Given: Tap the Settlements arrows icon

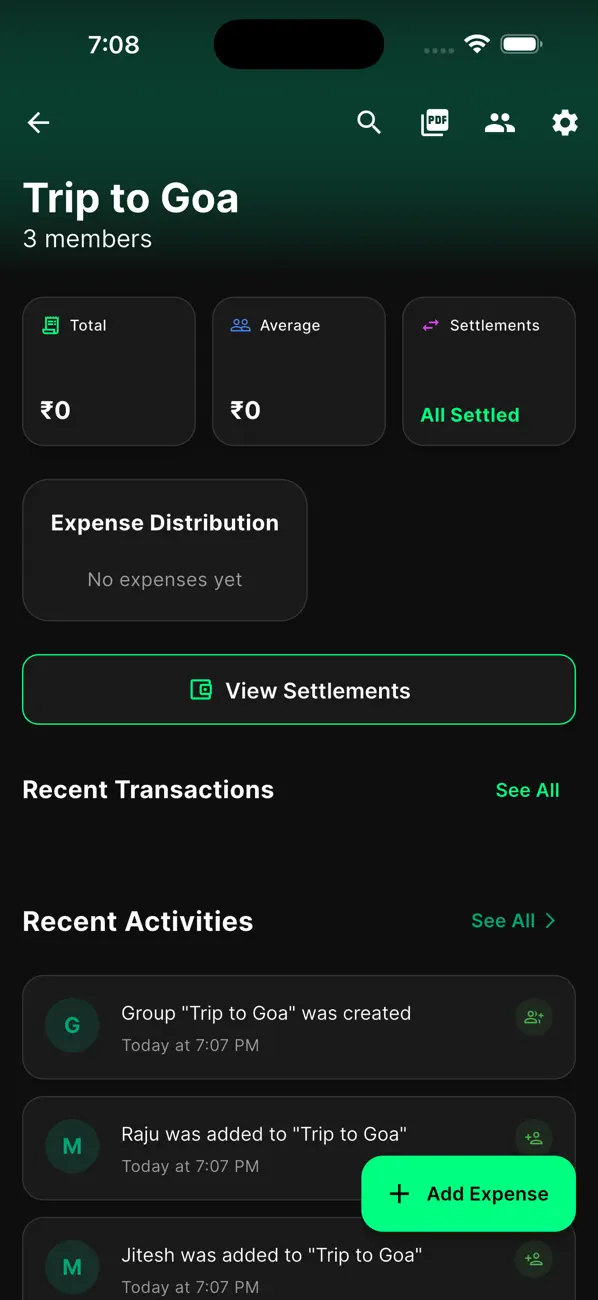Looking at the screenshot, I should (430, 325).
